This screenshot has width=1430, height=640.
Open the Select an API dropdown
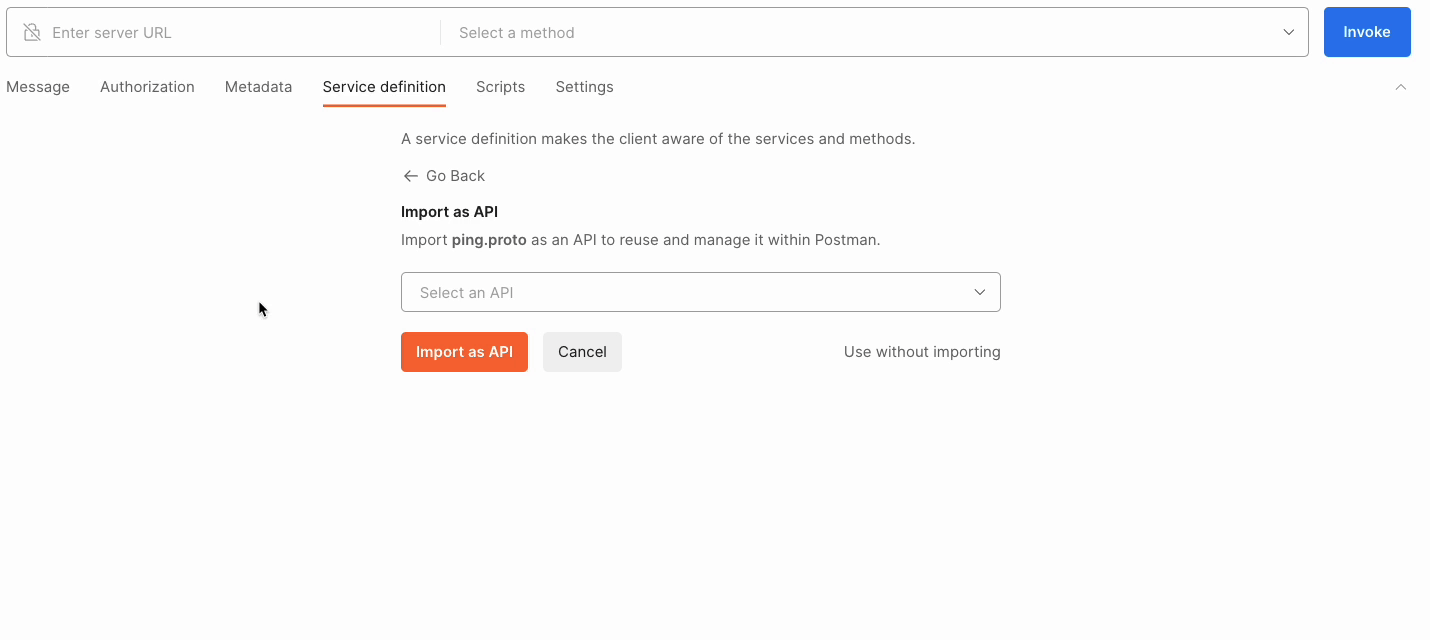point(700,292)
